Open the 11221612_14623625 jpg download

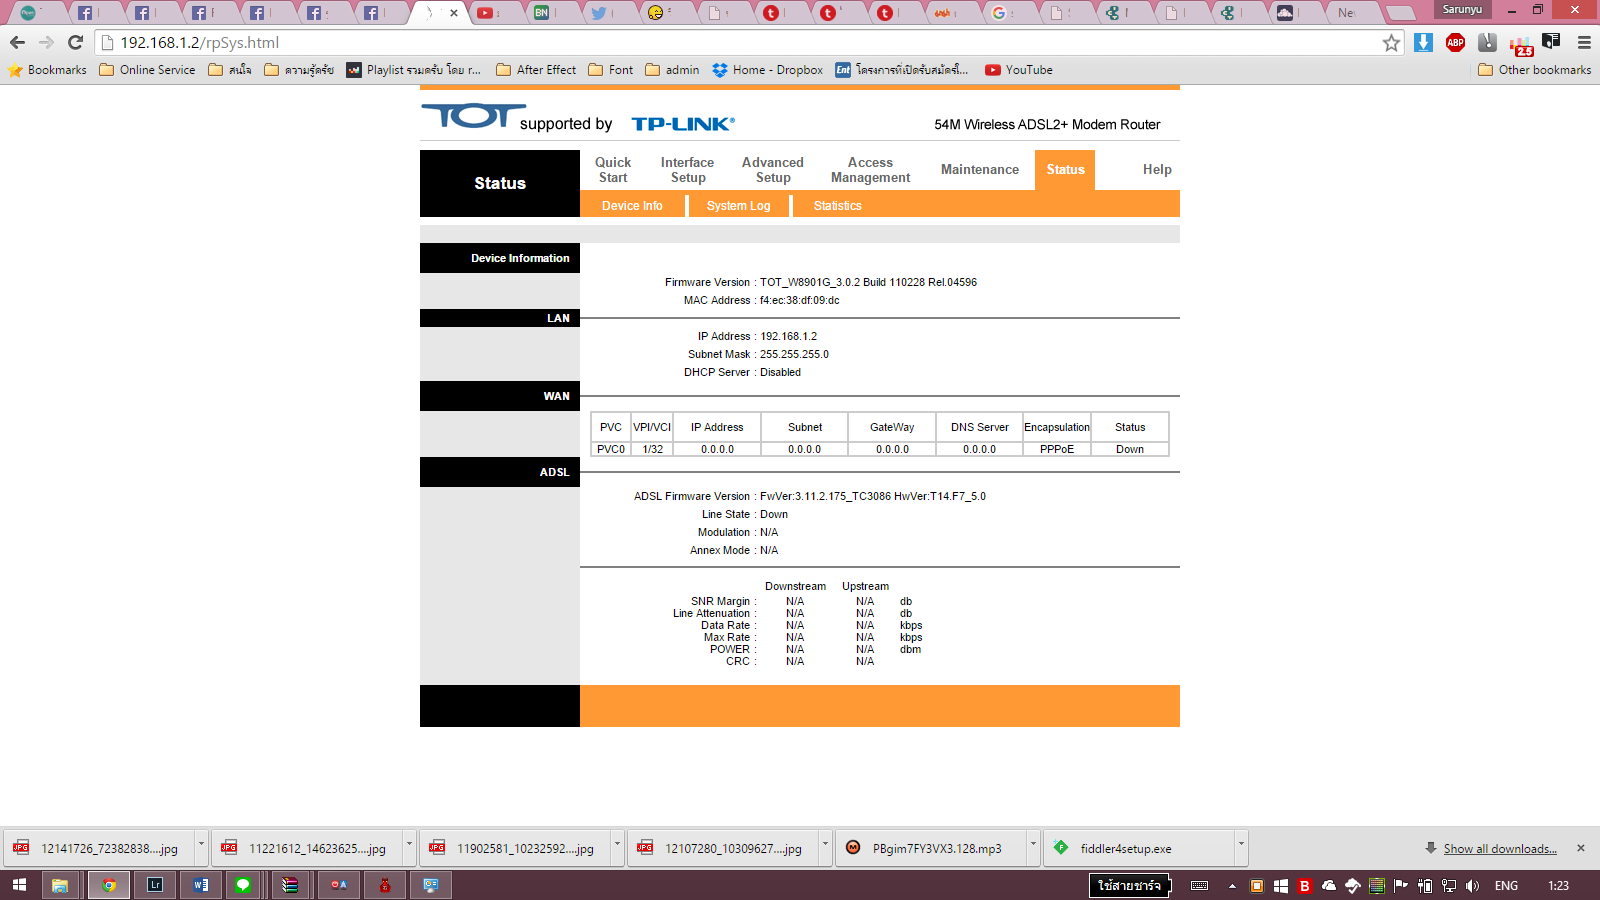307,848
